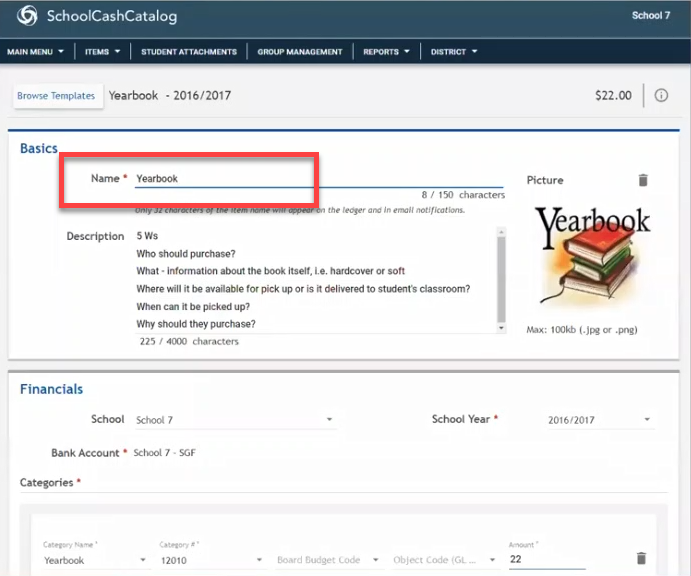
Task: Click the 'When can it be picked up?' line
Action: [x=193, y=306]
